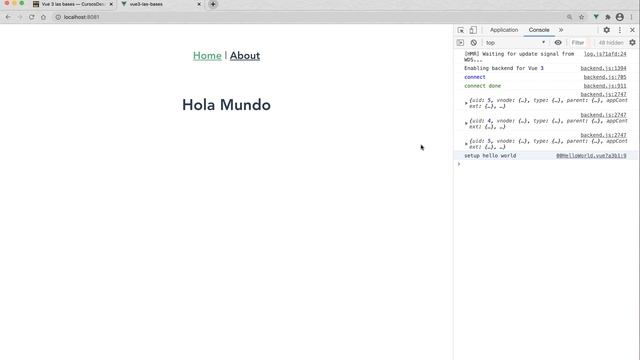
Task: Open new browser tab
Action: [x=213, y=4]
